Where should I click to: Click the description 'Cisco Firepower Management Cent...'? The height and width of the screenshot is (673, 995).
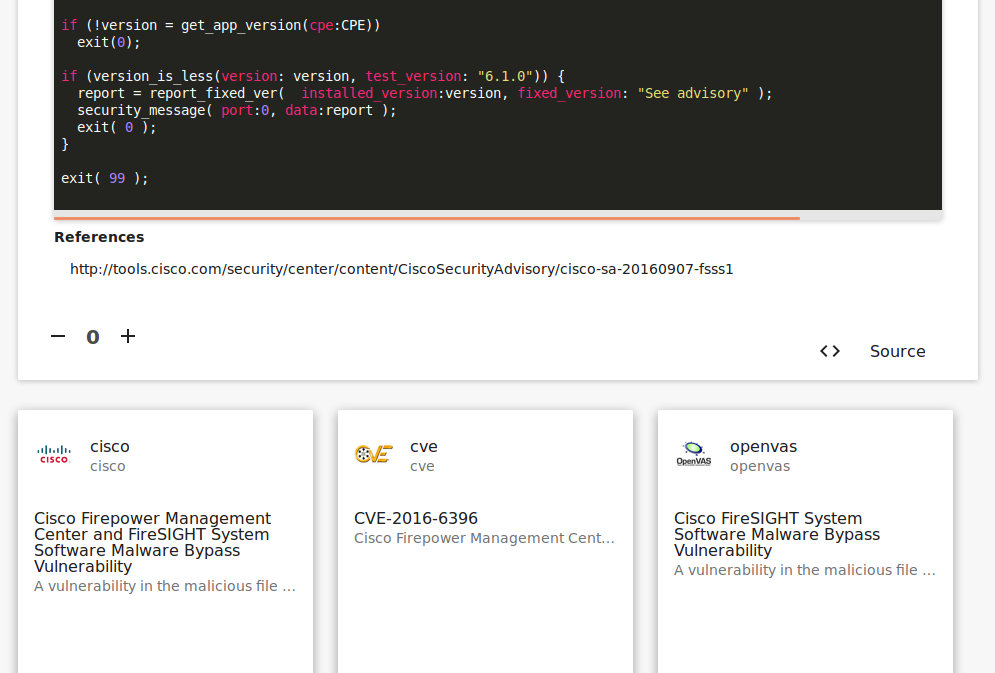(484, 538)
